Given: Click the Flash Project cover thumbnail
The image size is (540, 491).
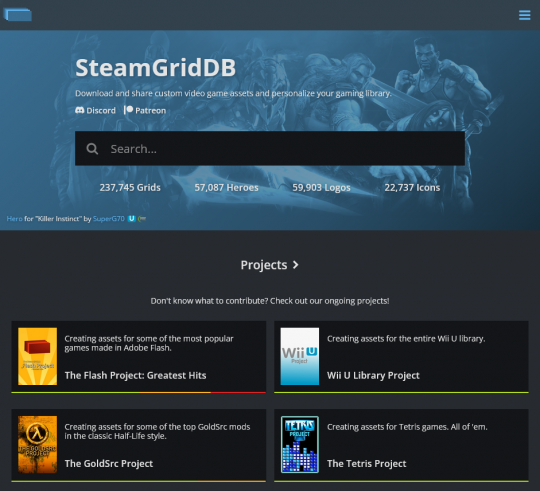Looking at the screenshot, I should (38, 356).
